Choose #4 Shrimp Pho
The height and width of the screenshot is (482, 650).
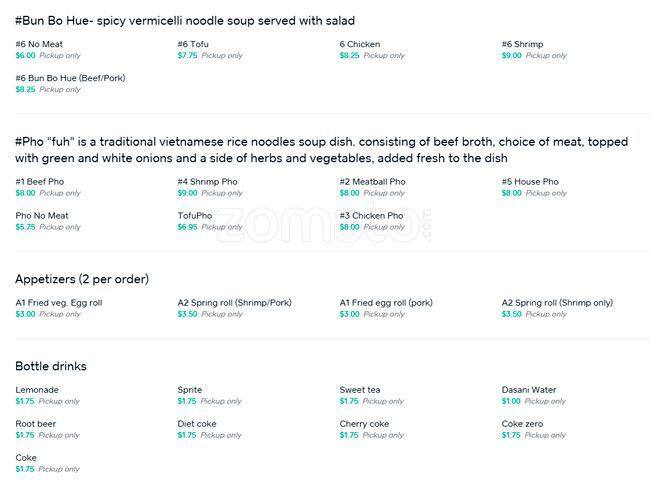tap(206, 182)
